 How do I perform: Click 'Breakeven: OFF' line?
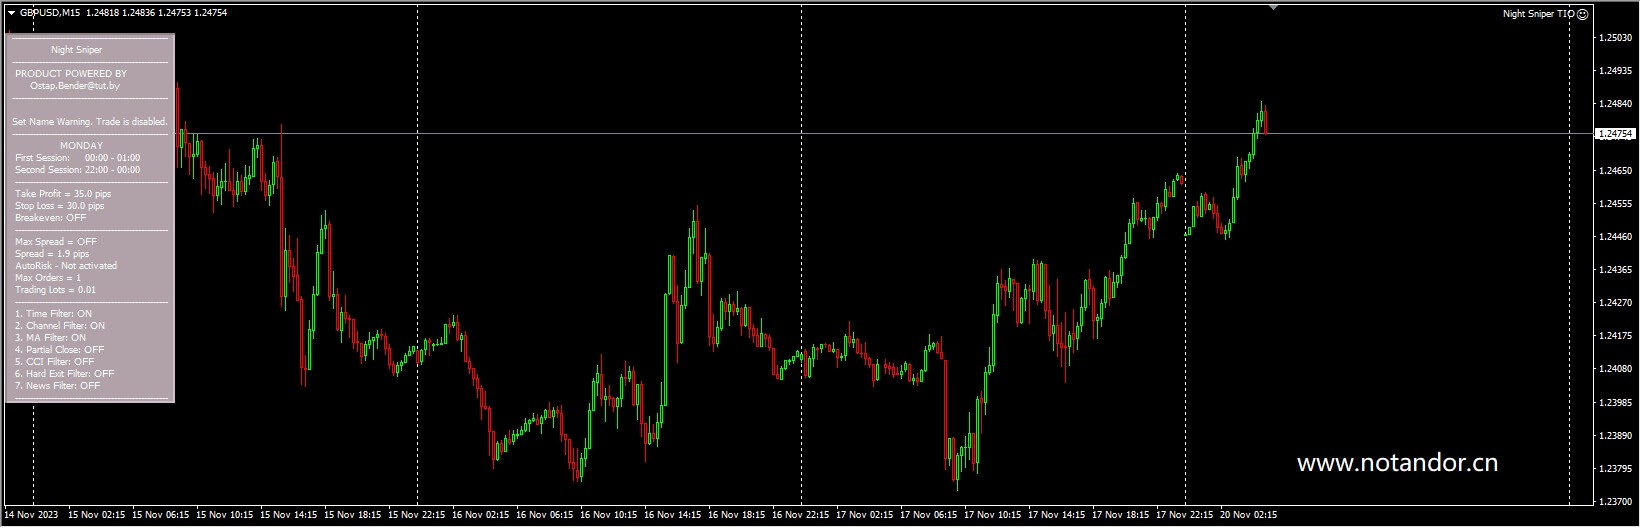(51, 218)
